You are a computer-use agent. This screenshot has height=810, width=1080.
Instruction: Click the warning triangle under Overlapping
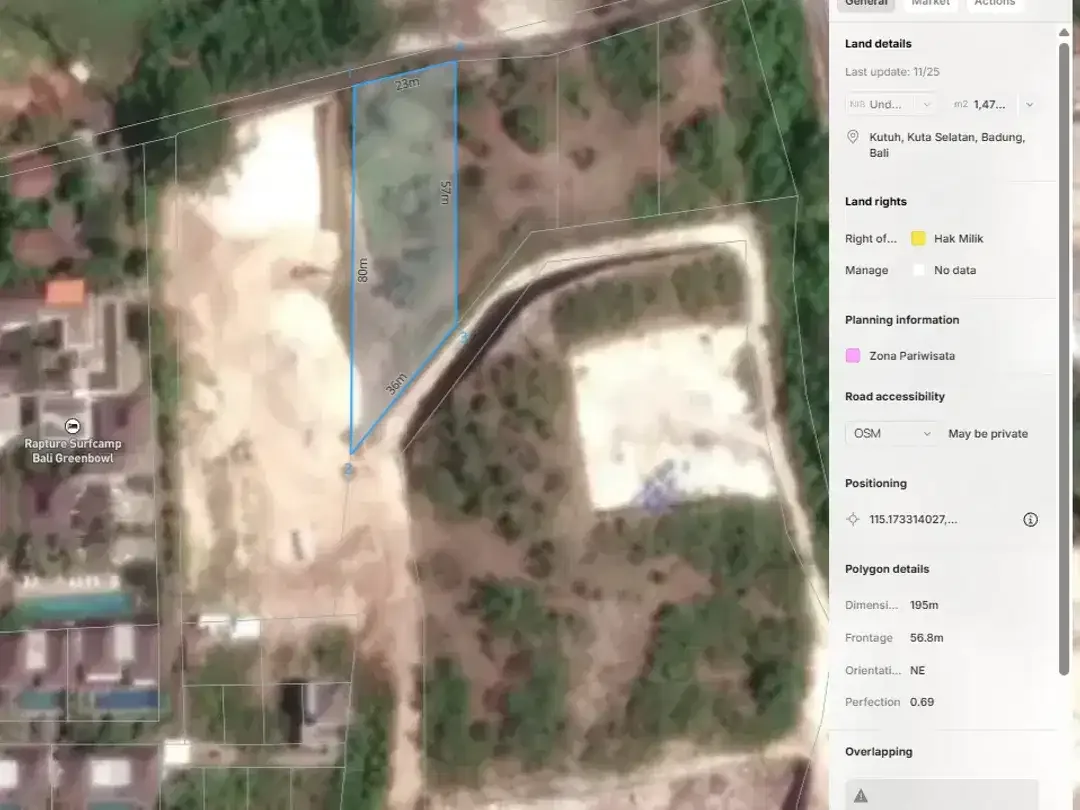(860, 796)
